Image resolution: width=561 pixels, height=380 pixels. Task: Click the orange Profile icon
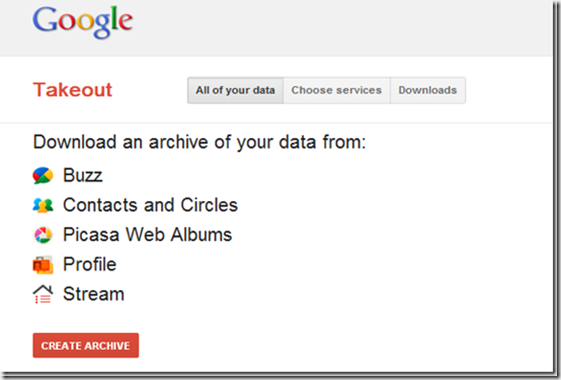click(x=43, y=265)
